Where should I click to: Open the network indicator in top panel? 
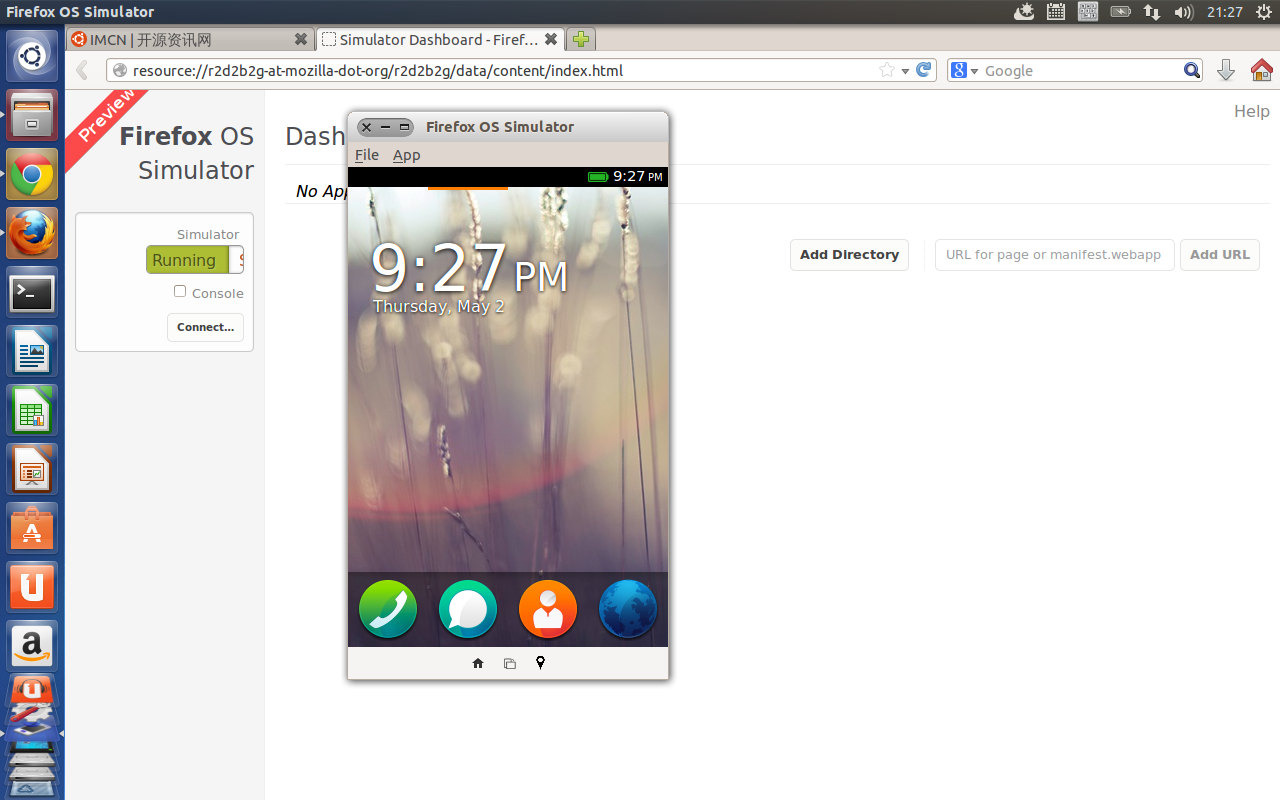click(1152, 12)
